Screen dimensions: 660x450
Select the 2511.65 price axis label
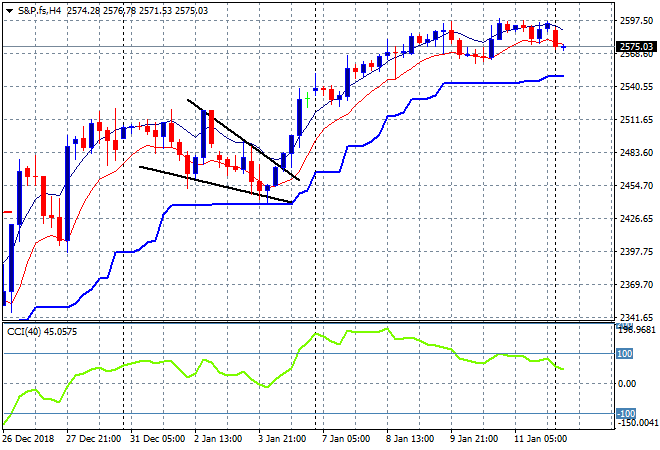coord(636,120)
